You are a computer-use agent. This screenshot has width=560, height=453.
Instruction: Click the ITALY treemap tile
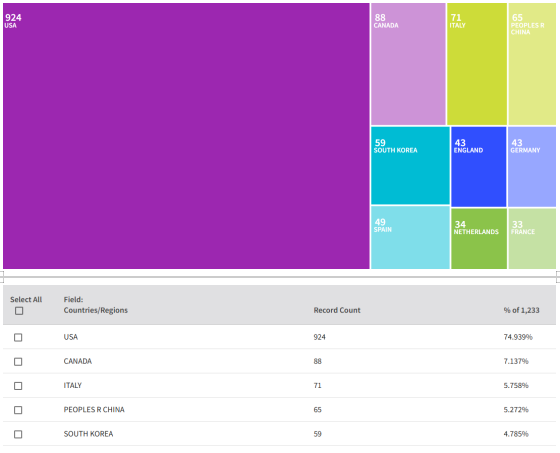[477, 64]
